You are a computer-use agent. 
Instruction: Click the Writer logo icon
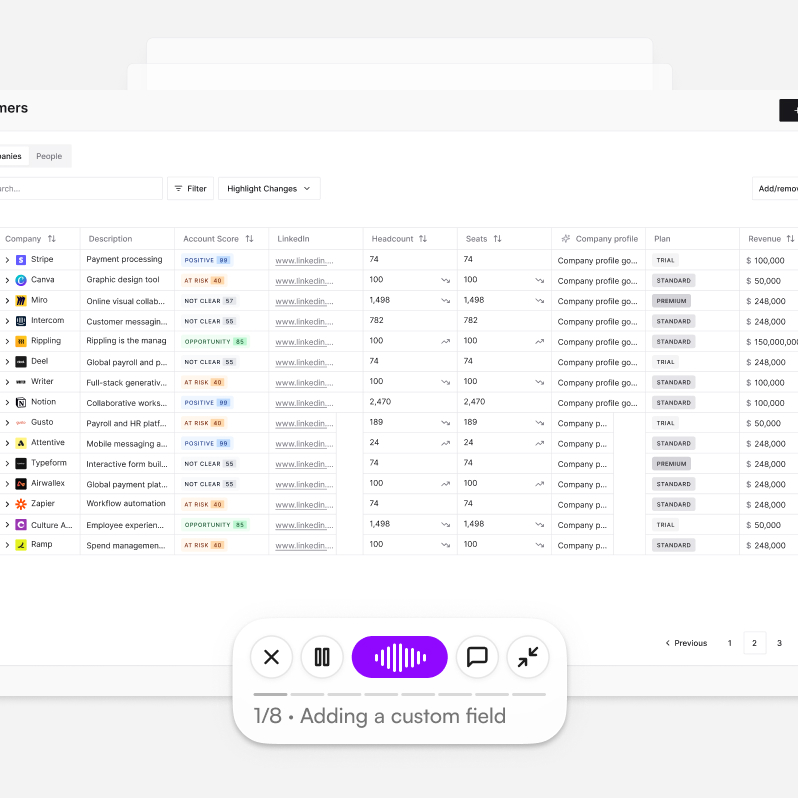coord(21,382)
